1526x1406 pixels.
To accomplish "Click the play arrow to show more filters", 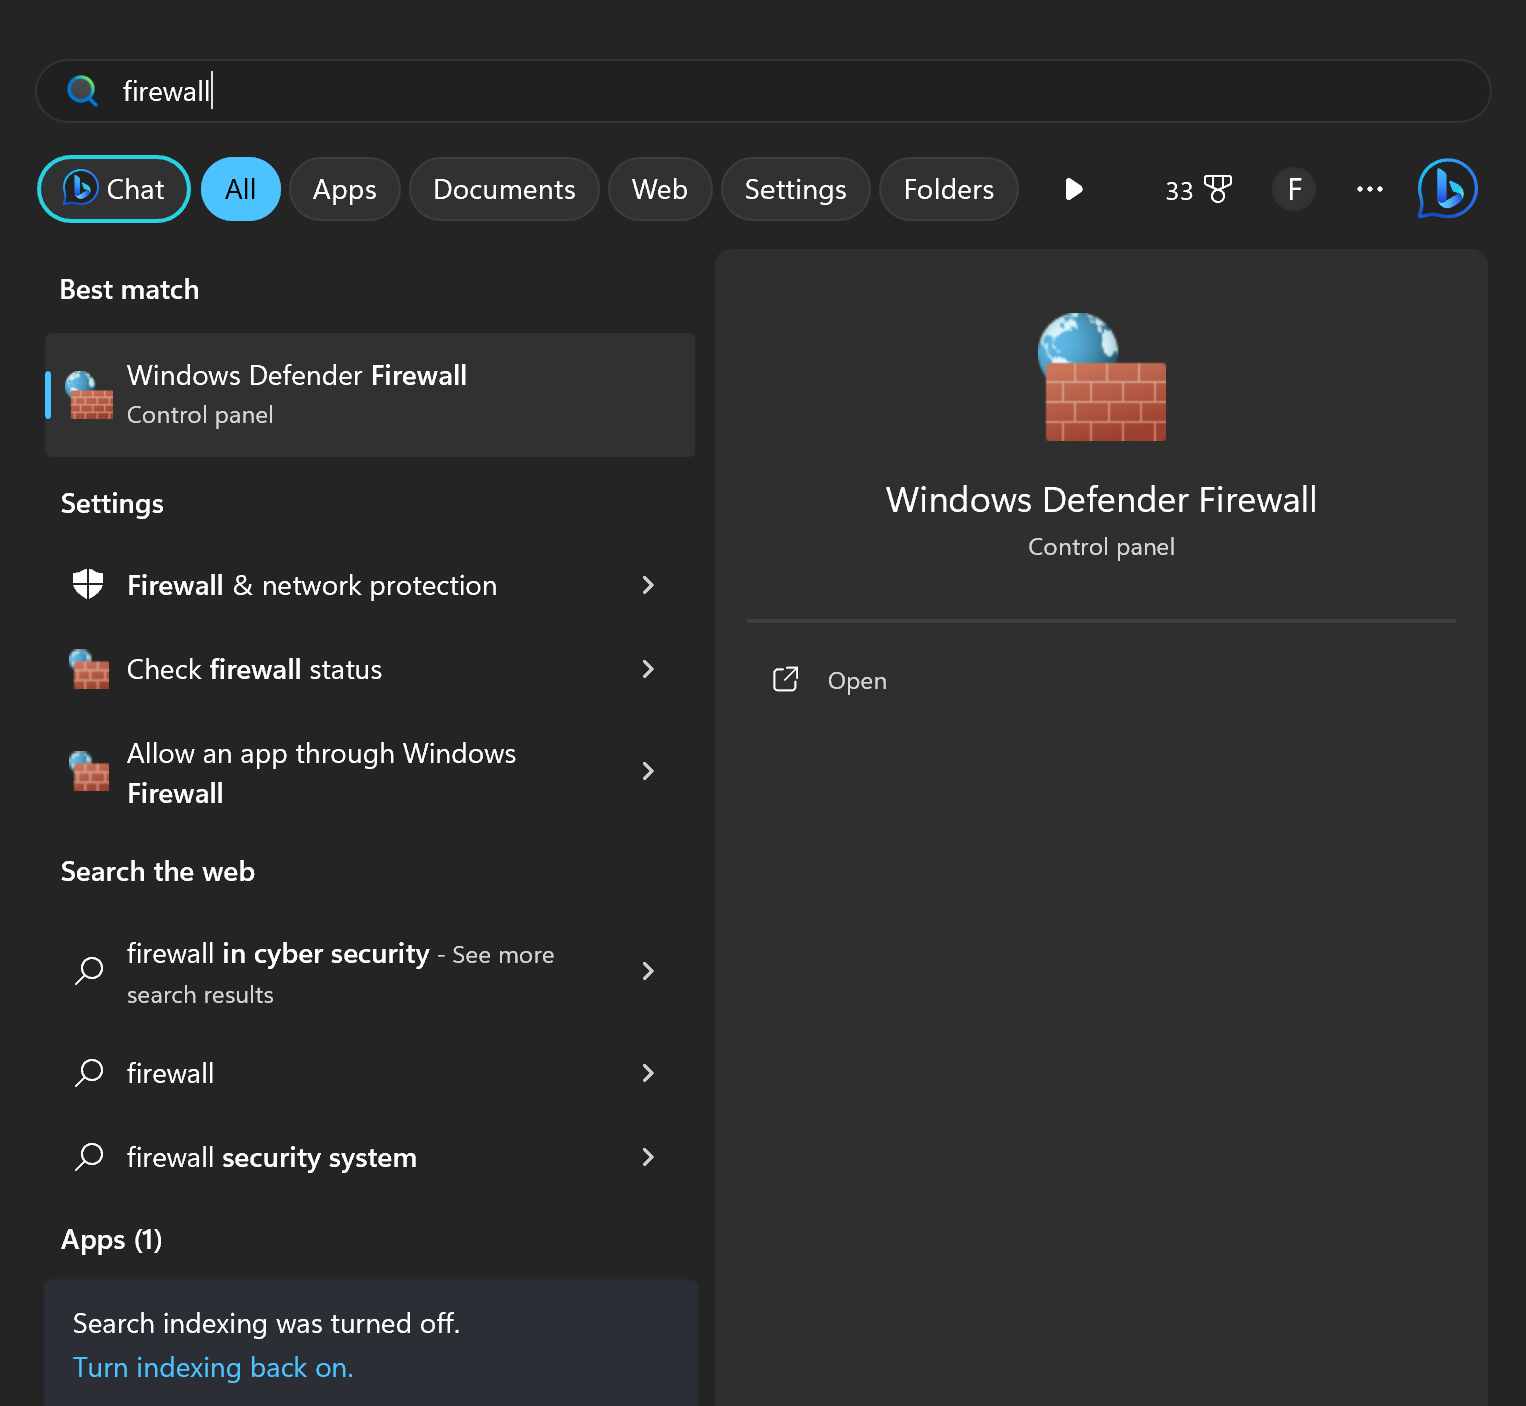I will 1073,189.
